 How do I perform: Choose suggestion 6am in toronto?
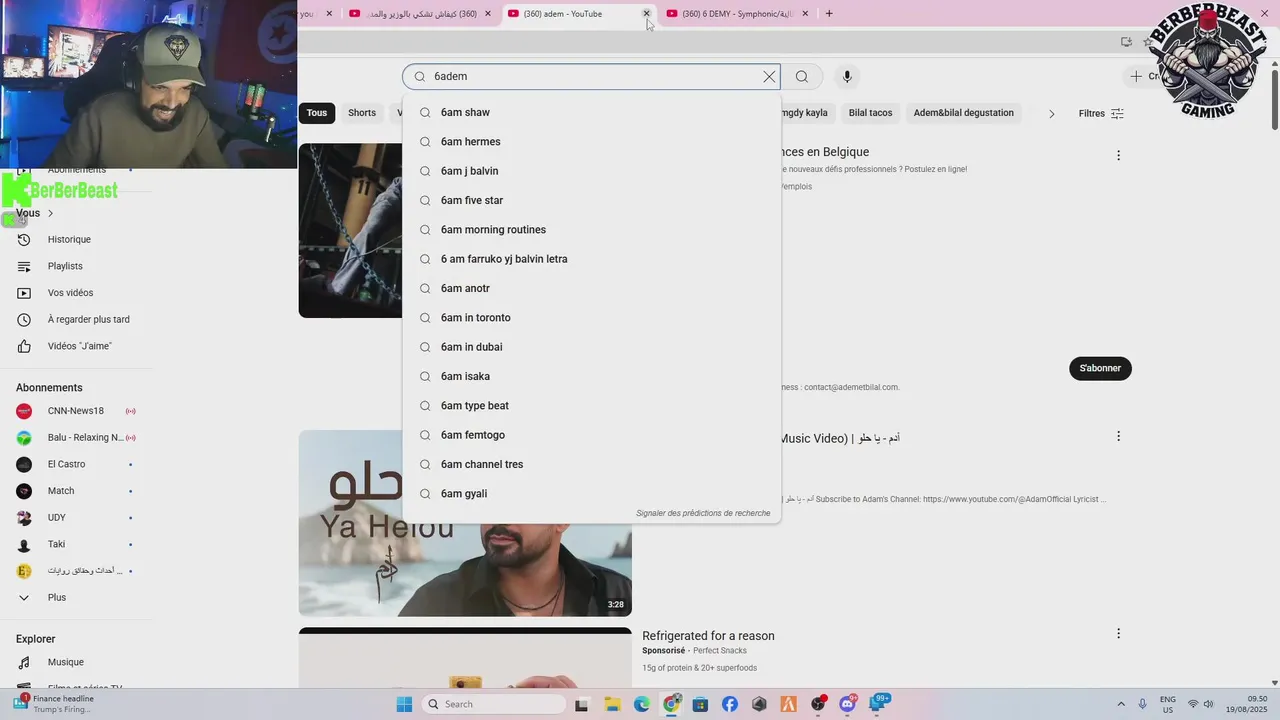591,318
